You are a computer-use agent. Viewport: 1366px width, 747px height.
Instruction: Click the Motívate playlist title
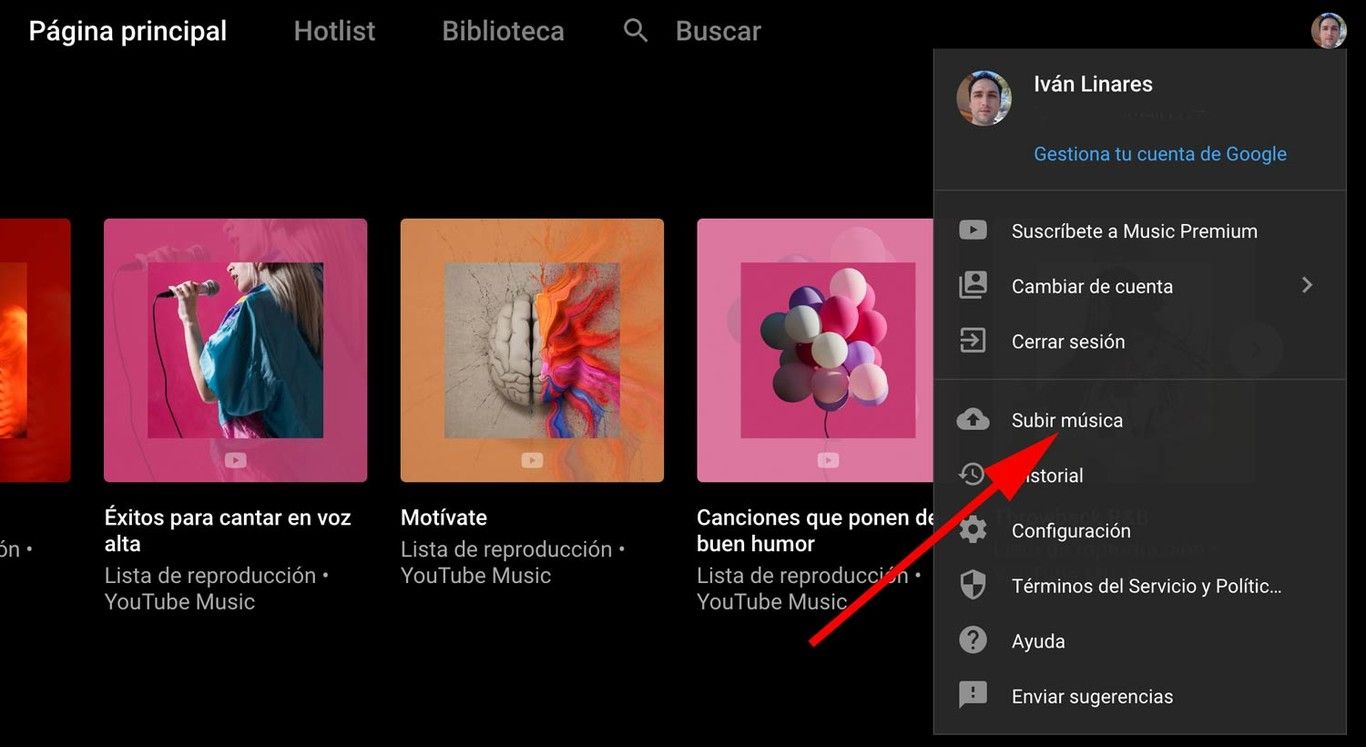[x=444, y=518]
